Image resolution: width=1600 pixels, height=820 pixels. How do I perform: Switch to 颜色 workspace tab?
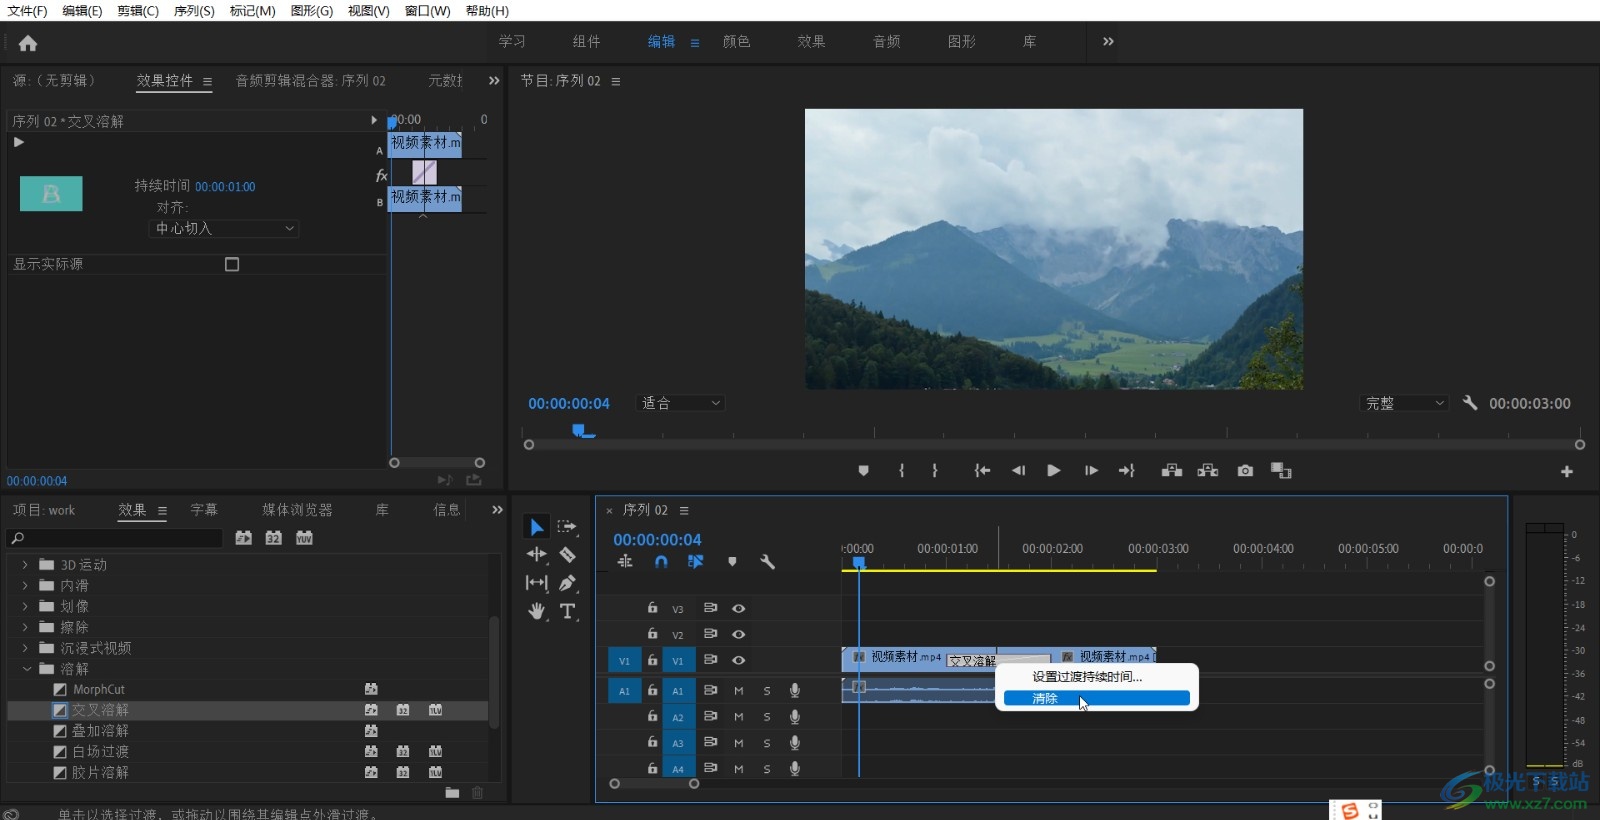[736, 41]
